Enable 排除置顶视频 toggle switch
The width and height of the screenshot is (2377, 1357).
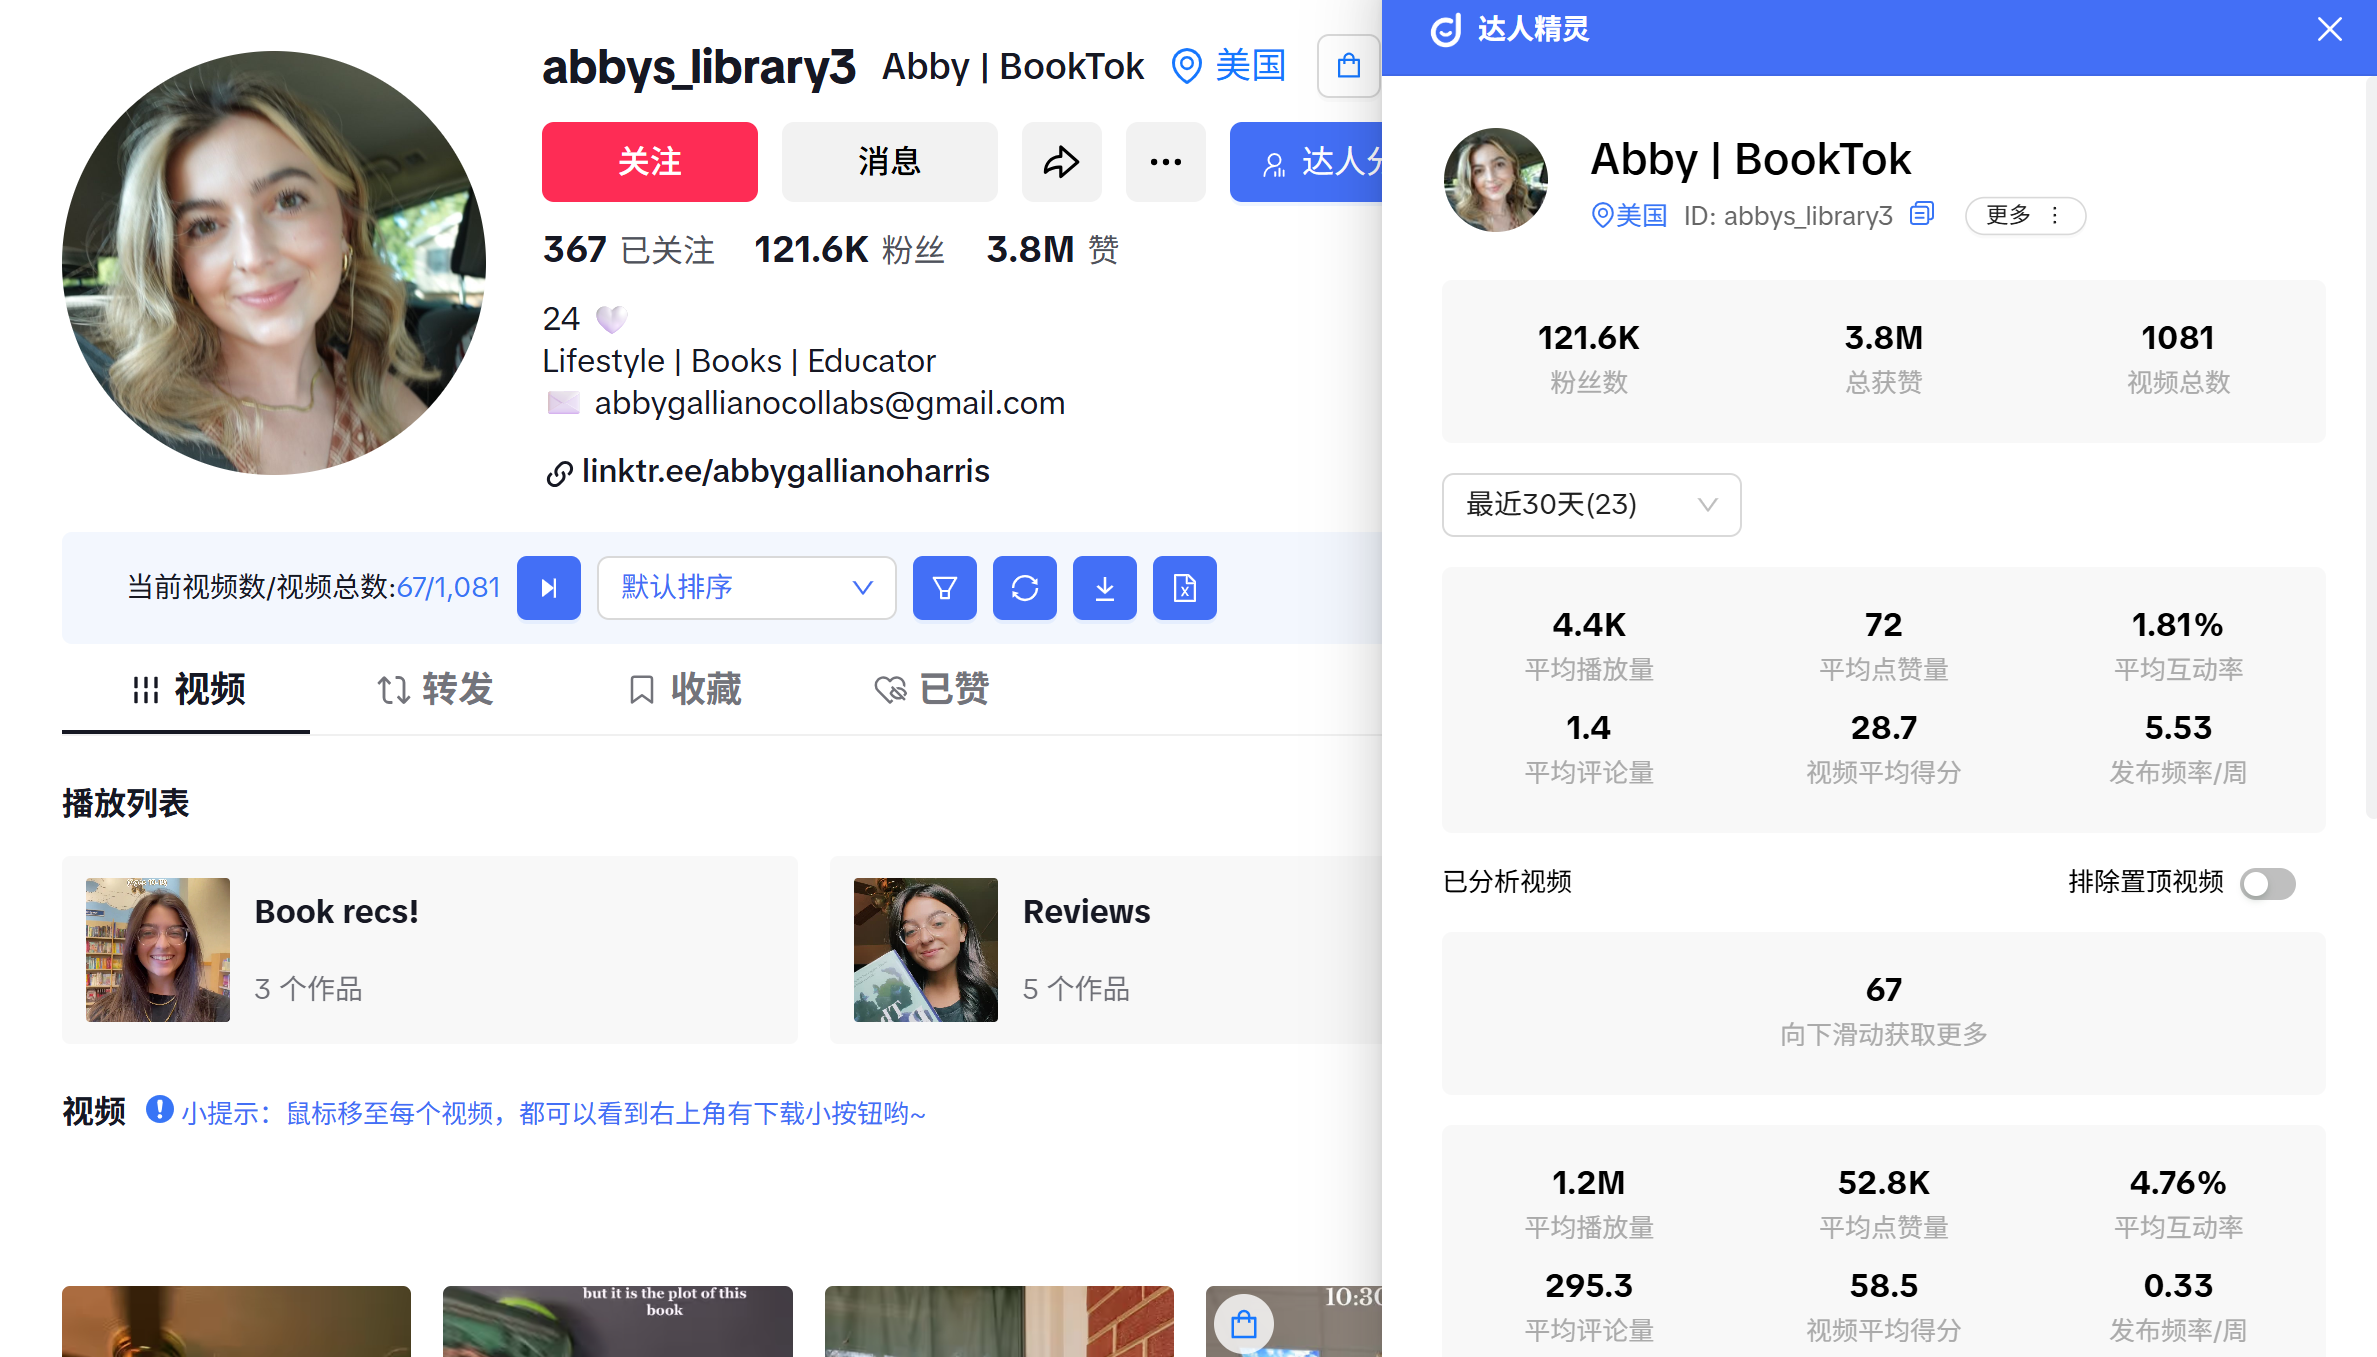point(2267,884)
